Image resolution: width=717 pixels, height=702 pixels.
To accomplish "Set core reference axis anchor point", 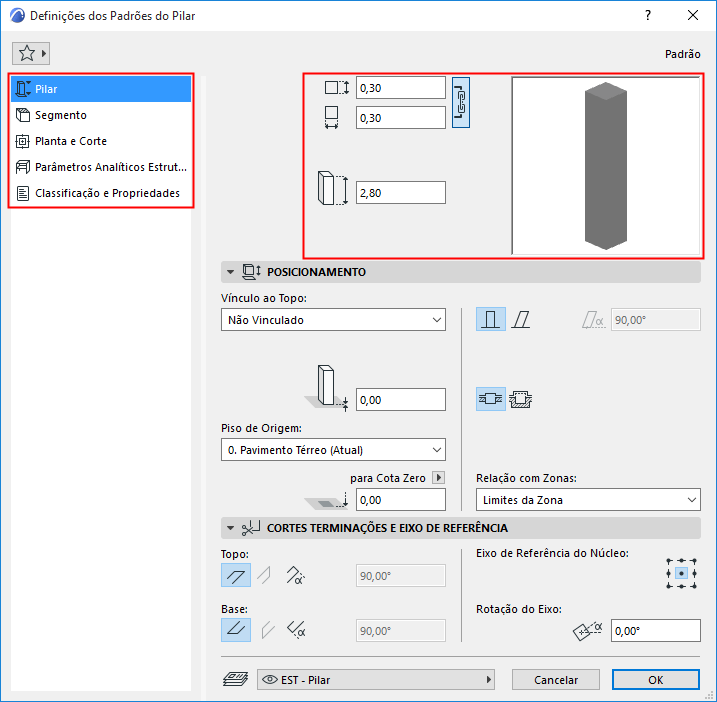I will (x=681, y=573).
